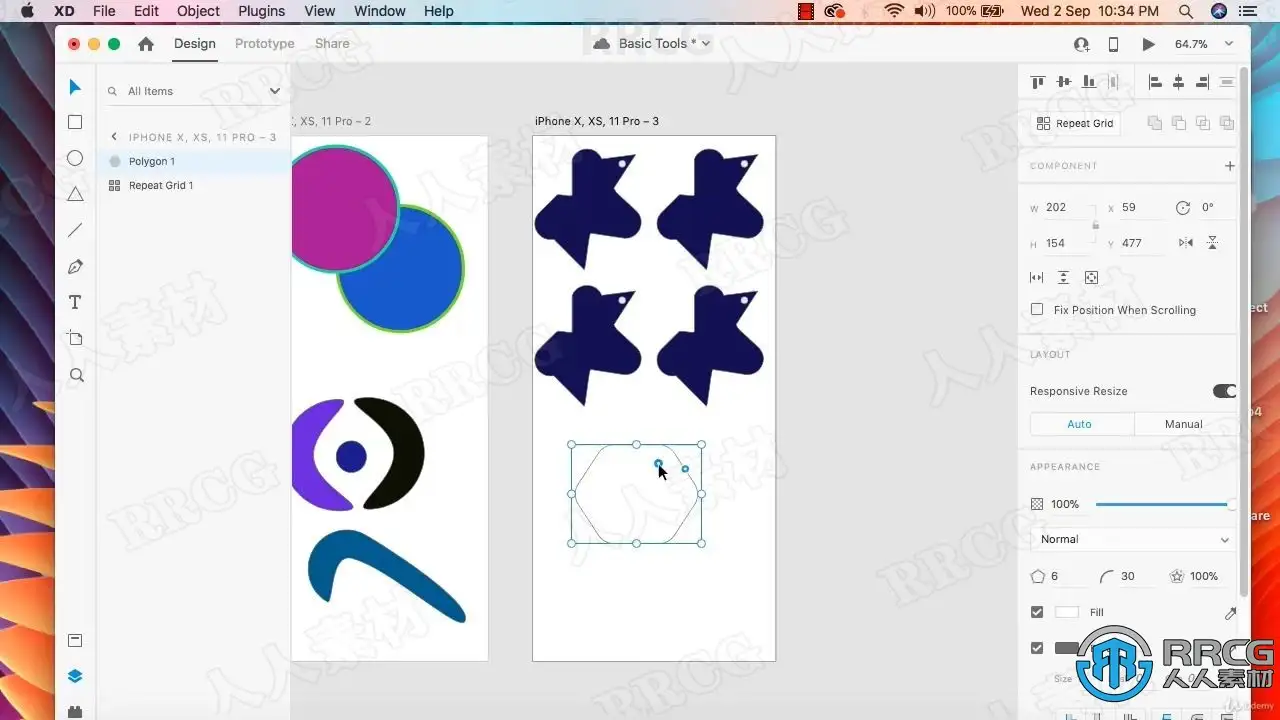
Task: Toggle the Responsive Resize switch
Action: [x=1225, y=391]
